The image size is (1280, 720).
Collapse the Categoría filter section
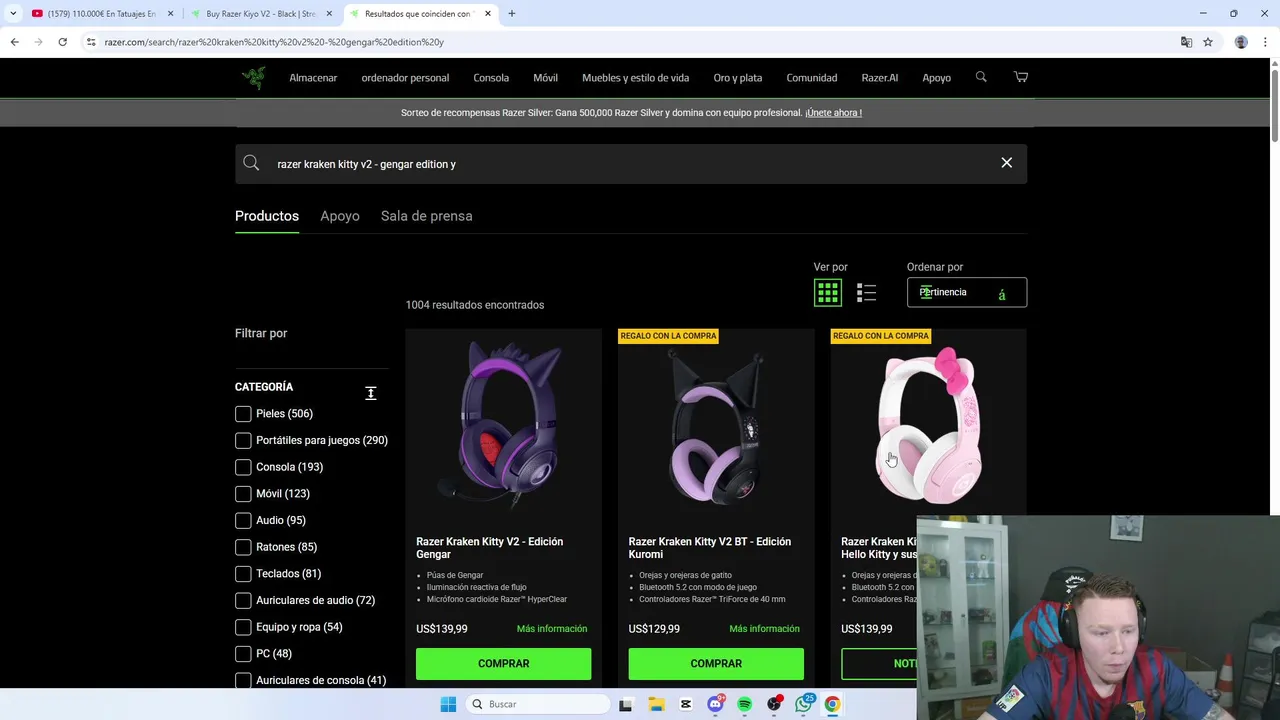370,393
